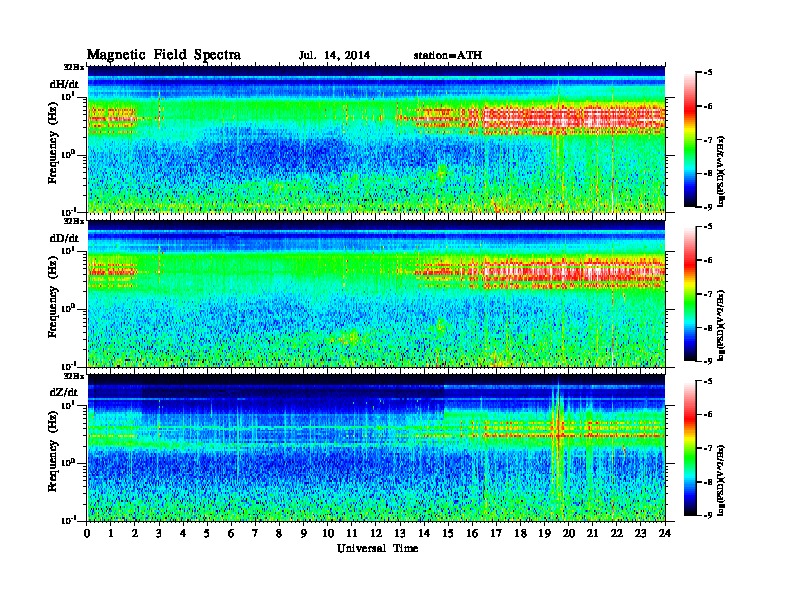Click hour tick label '15' on time axis

pos(448,533)
